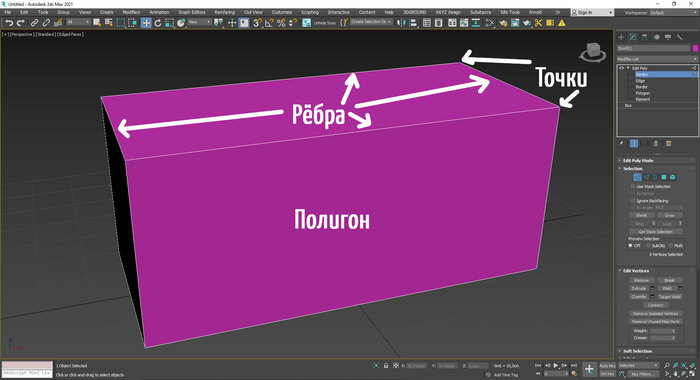Viewport: 700px width, 380px height.
Task: Click the Target Weld button
Action: pos(669,296)
